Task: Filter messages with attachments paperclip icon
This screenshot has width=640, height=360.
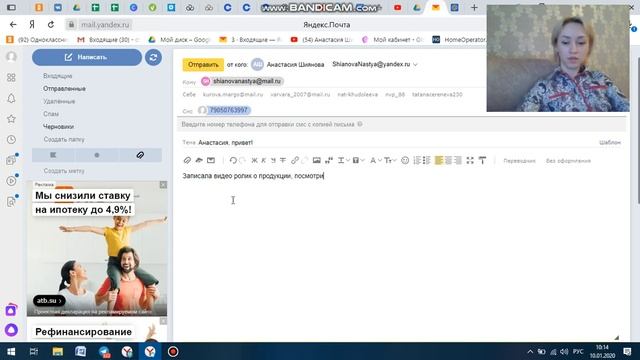Action: coord(140,155)
